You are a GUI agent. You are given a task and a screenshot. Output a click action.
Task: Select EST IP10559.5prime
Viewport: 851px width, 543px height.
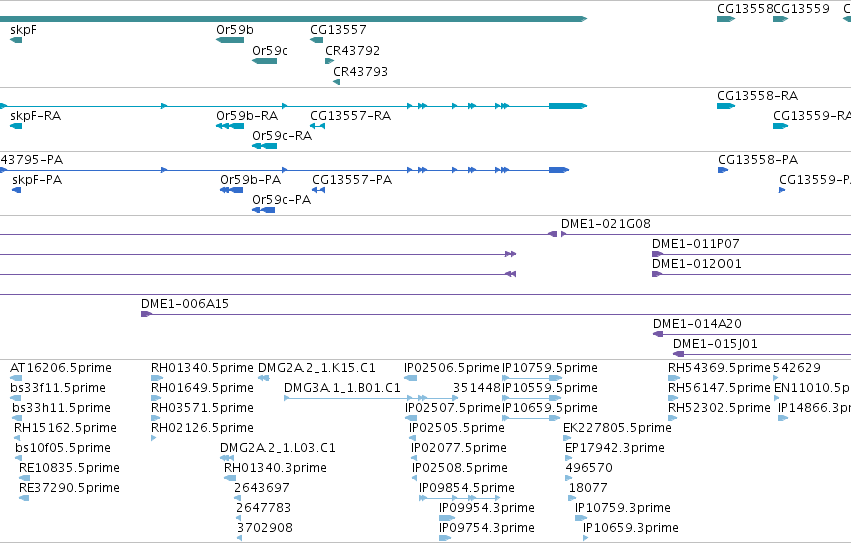(x=531, y=398)
